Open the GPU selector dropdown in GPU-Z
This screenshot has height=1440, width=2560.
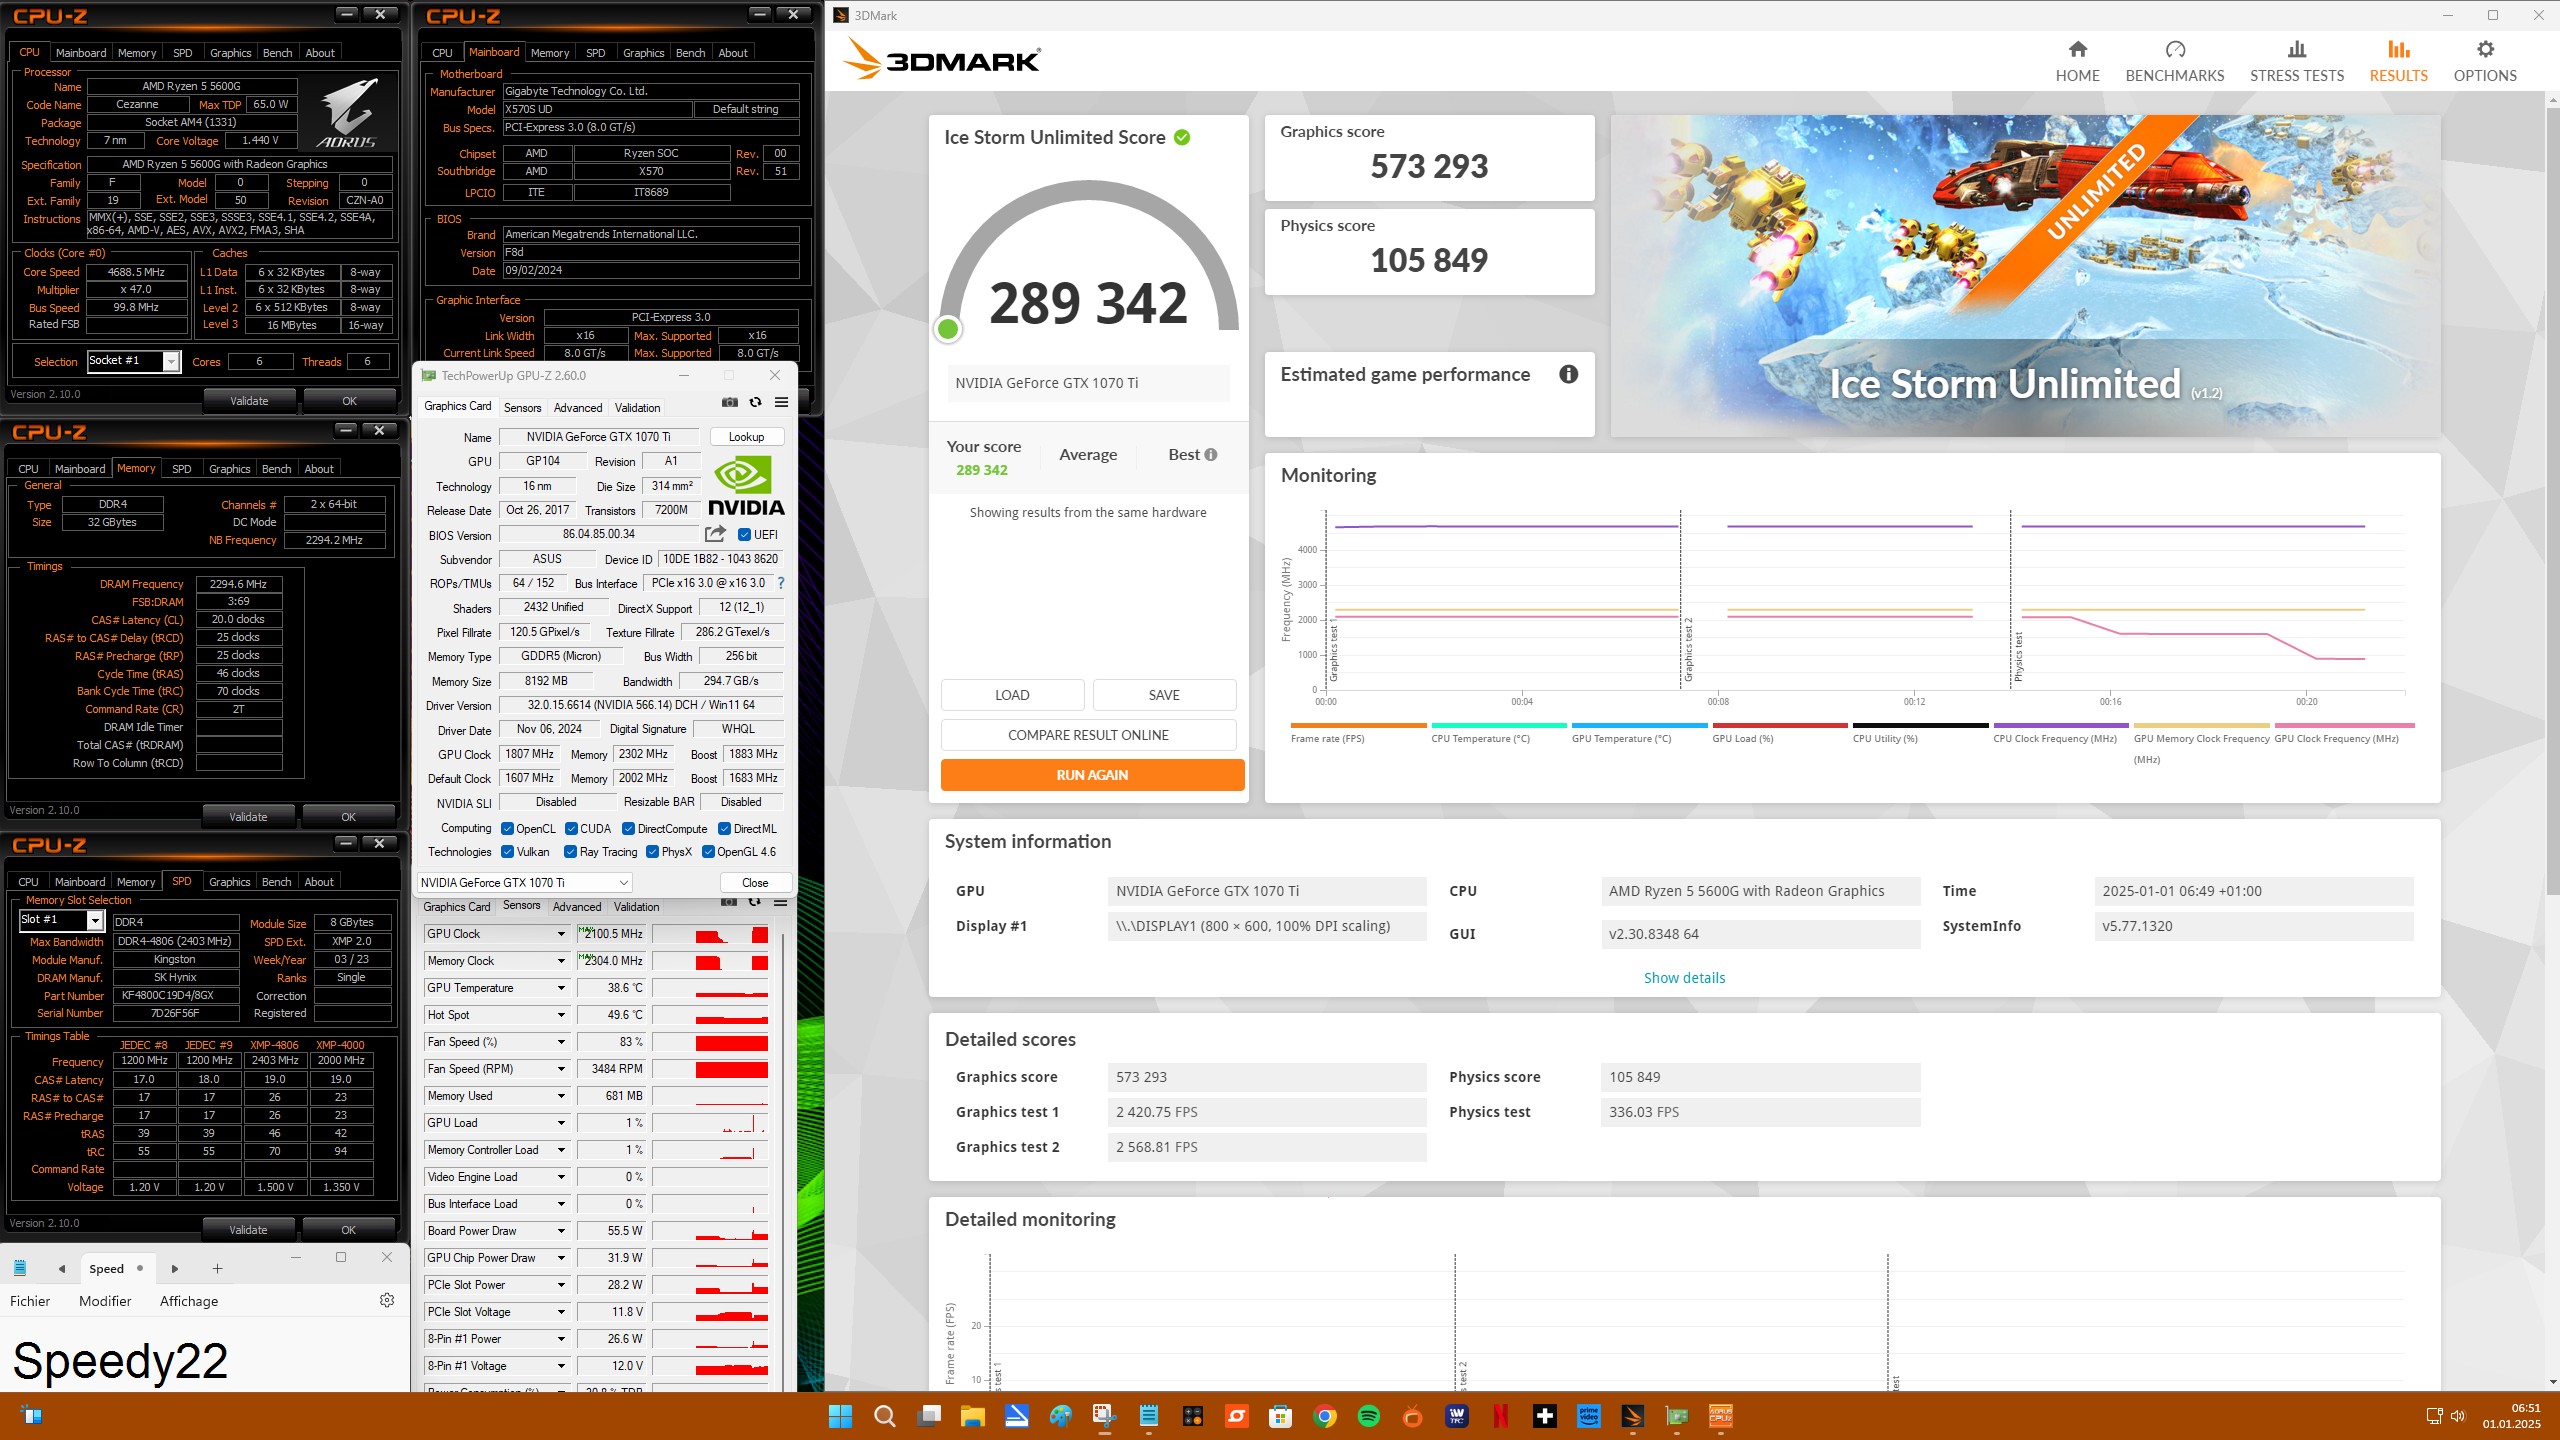525,883
